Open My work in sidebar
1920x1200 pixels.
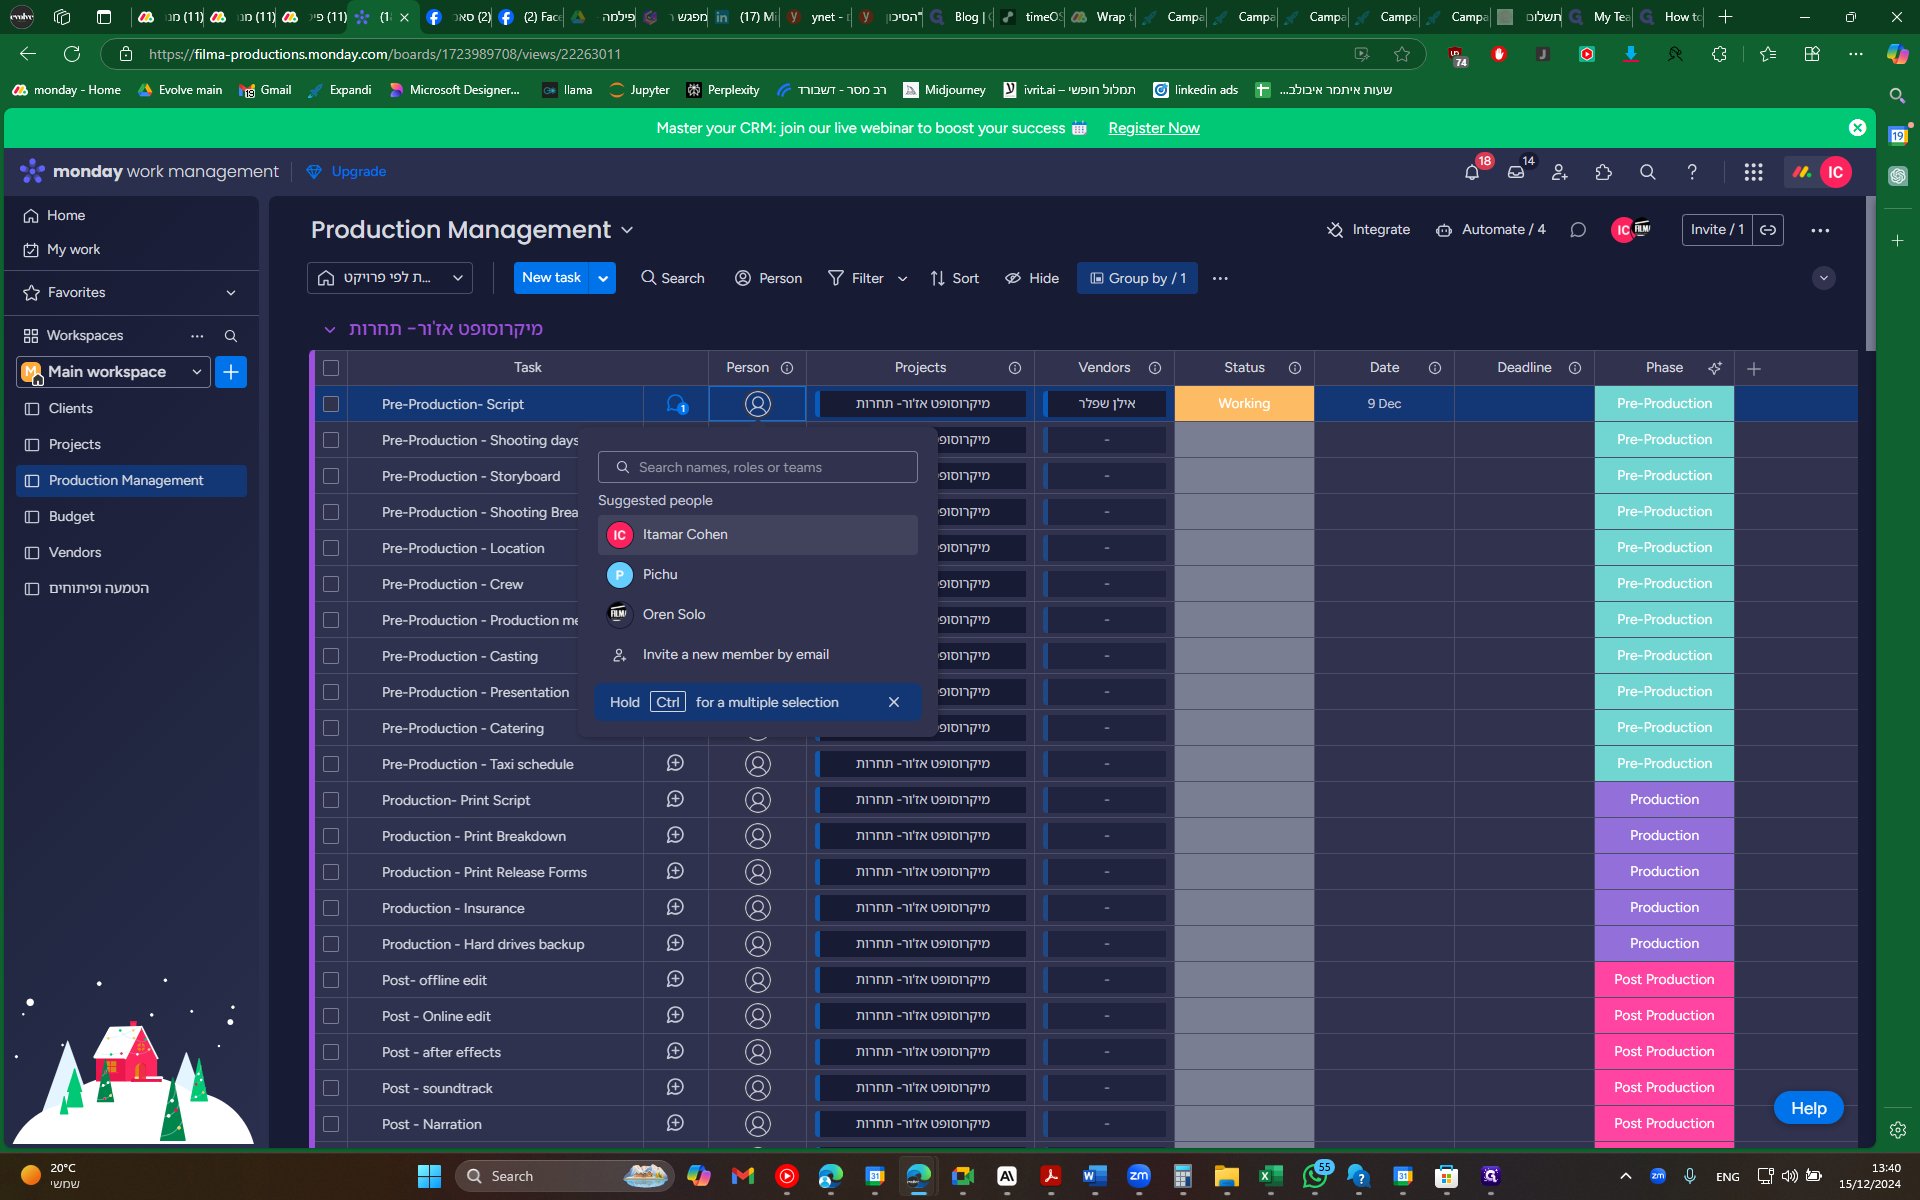click(x=73, y=249)
